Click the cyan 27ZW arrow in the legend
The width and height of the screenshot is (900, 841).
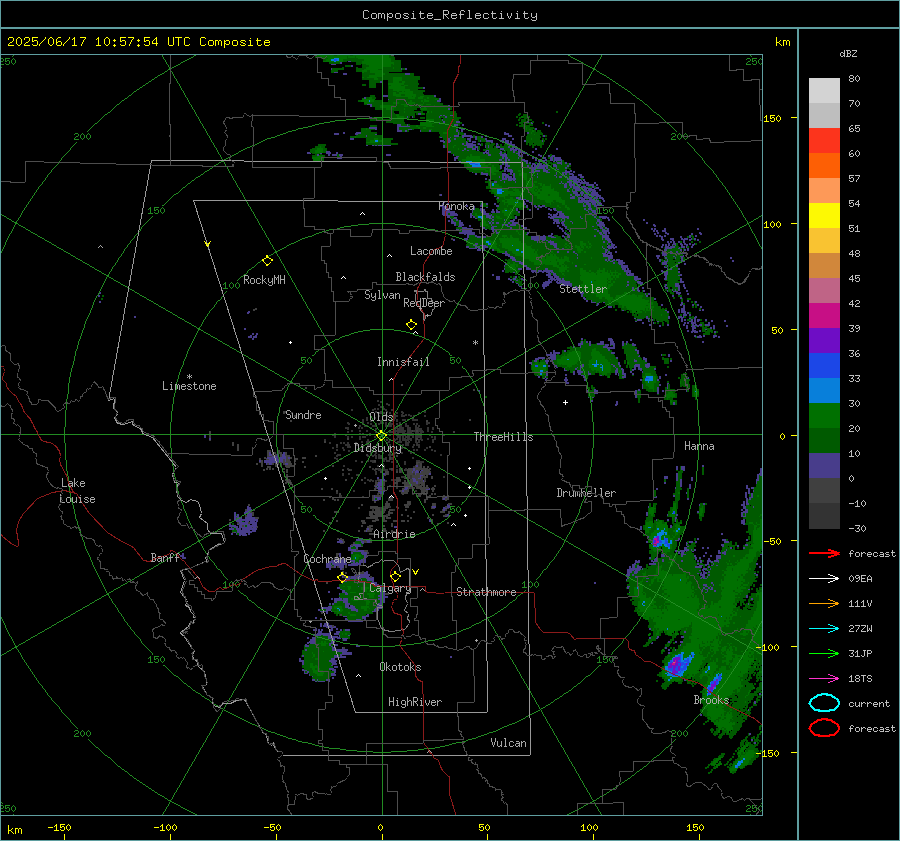click(x=824, y=629)
